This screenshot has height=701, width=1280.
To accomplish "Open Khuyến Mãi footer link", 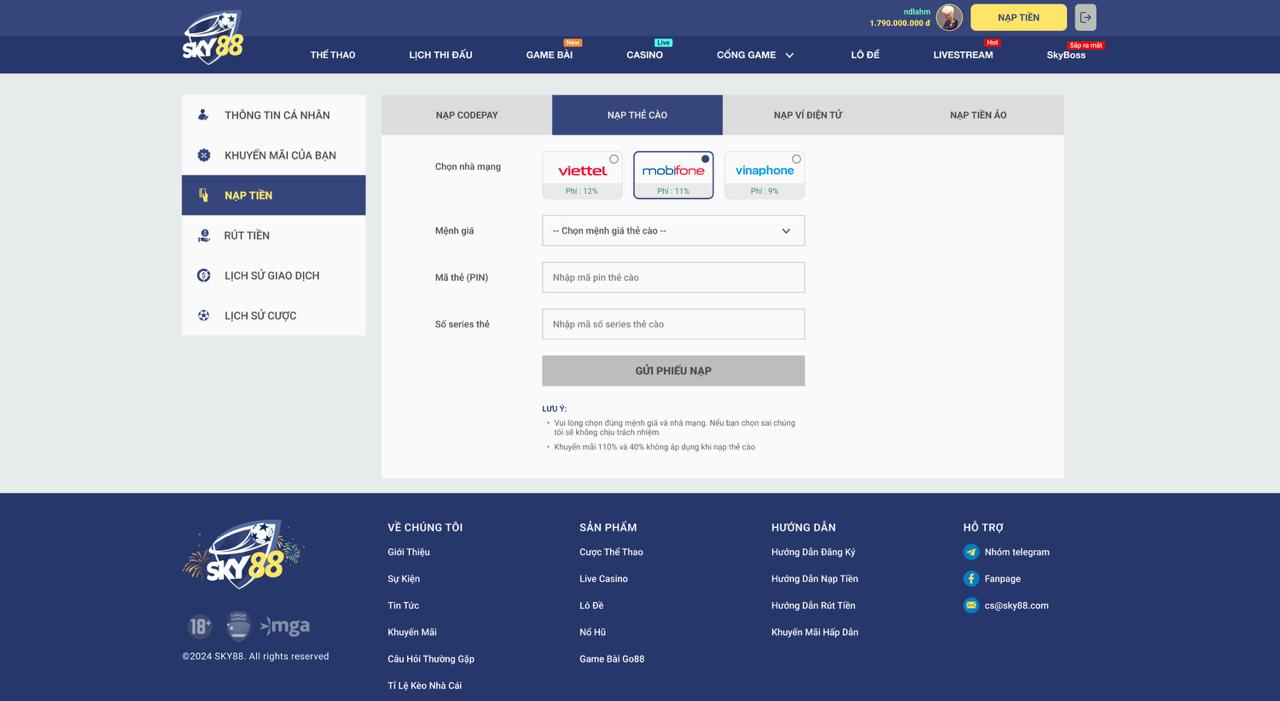I will [x=412, y=632].
